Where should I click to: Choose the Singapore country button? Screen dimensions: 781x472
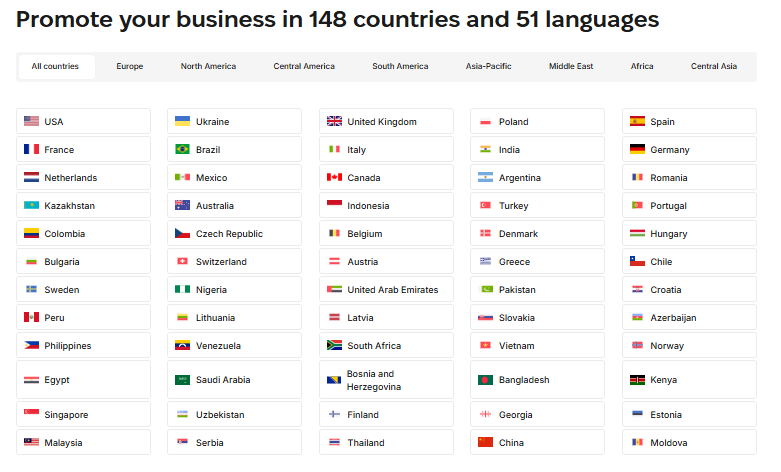coord(83,414)
